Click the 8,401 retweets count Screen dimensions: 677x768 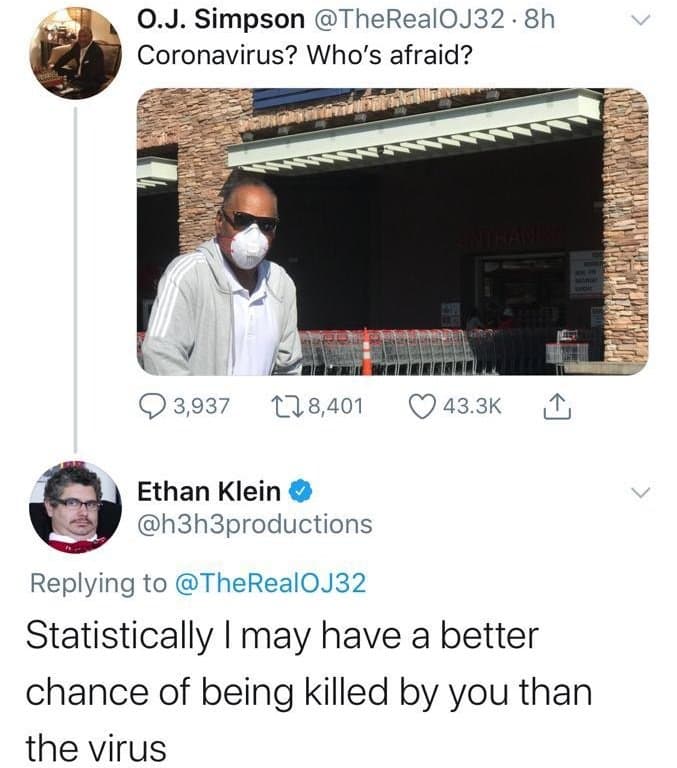tap(332, 407)
